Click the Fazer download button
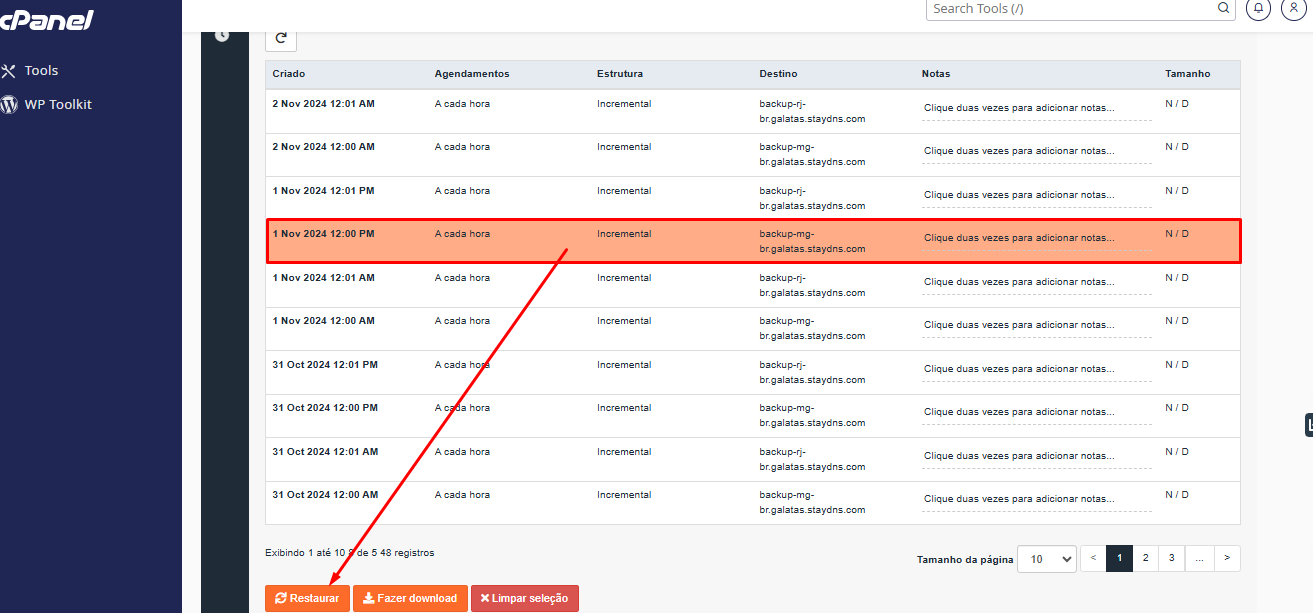1313x613 pixels. coord(410,598)
